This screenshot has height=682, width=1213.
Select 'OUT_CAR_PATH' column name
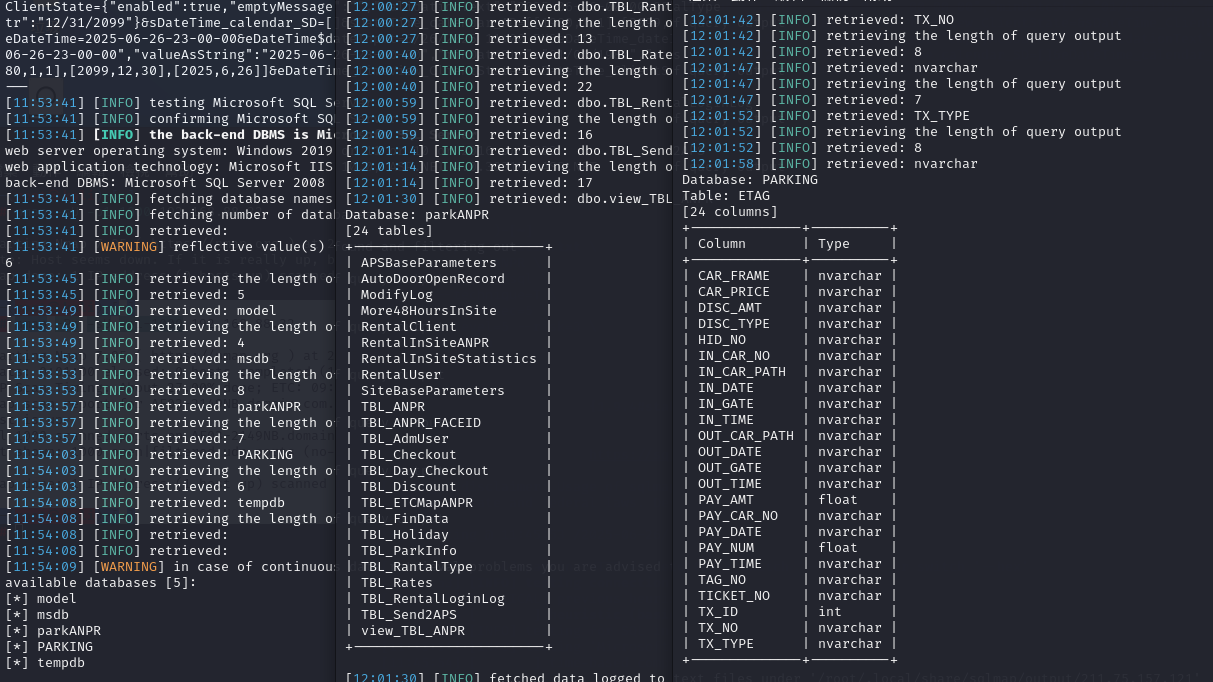point(746,436)
